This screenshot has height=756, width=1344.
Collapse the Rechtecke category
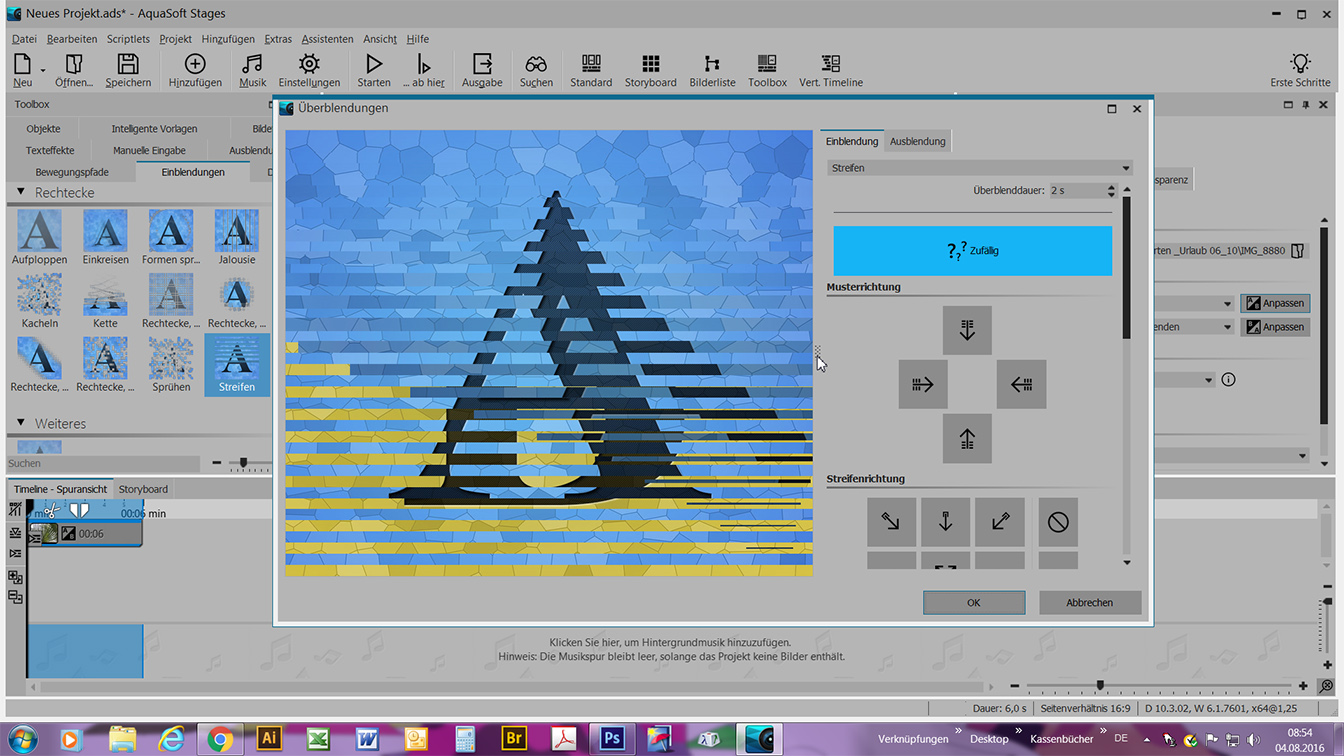[20, 192]
